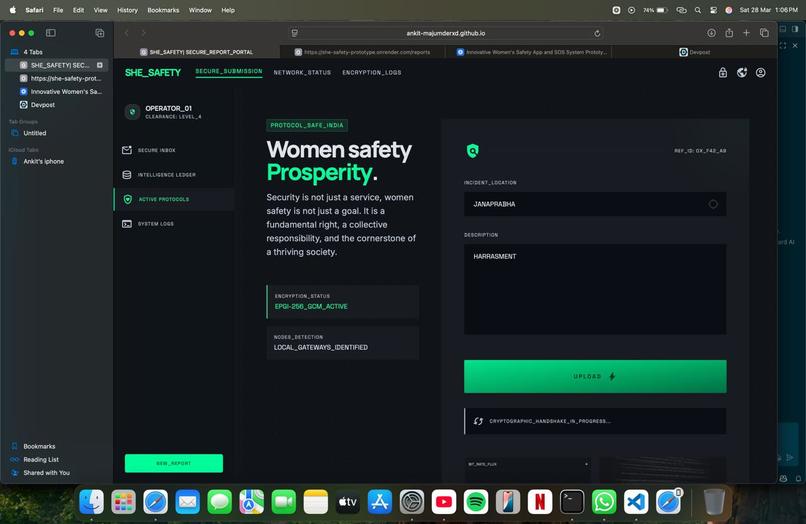Image resolution: width=806 pixels, height=524 pixels.
Task: Click the SHE_SAFETY logo
Action: pyautogui.click(x=153, y=73)
